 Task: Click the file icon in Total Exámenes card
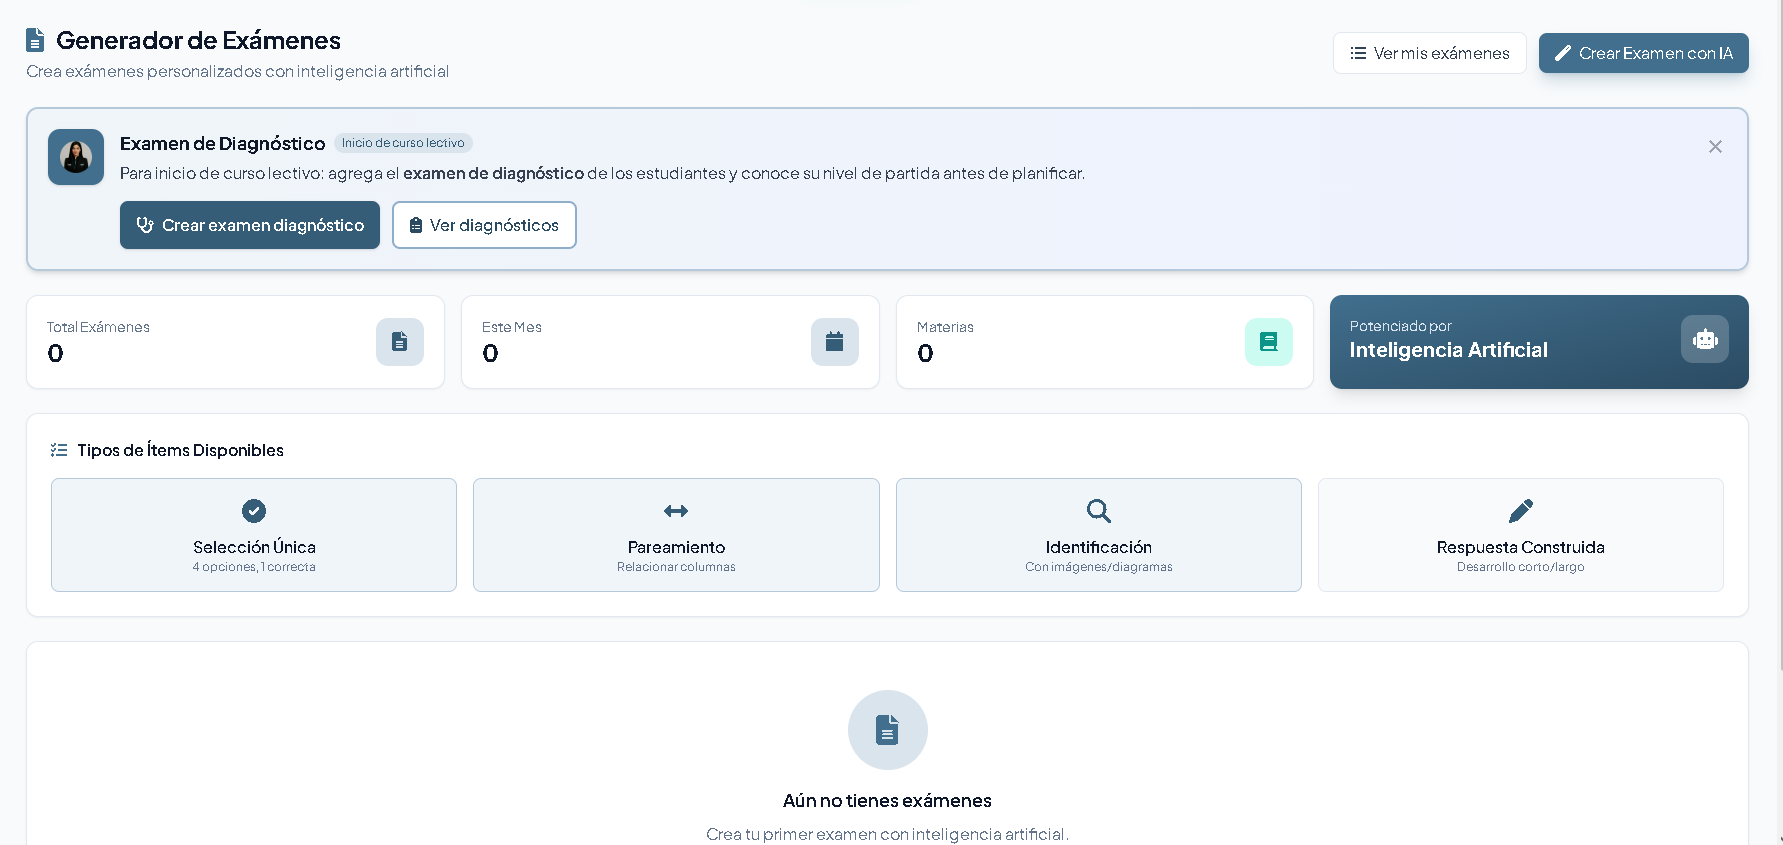[x=400, y=342]
